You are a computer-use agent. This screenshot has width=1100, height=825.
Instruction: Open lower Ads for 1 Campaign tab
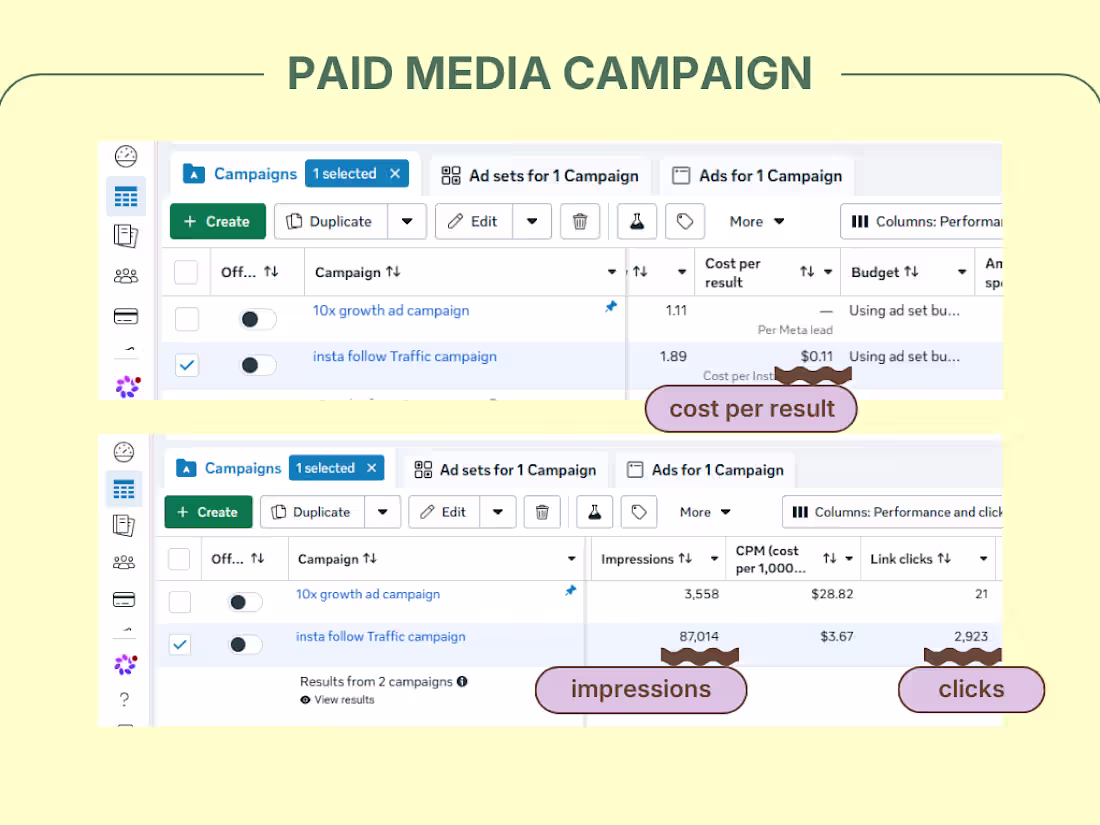[x=705, y=470]
